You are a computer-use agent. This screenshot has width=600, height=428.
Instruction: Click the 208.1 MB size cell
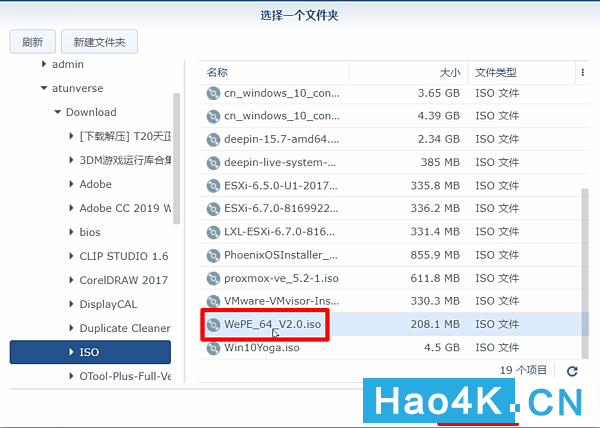coord(435,324)
